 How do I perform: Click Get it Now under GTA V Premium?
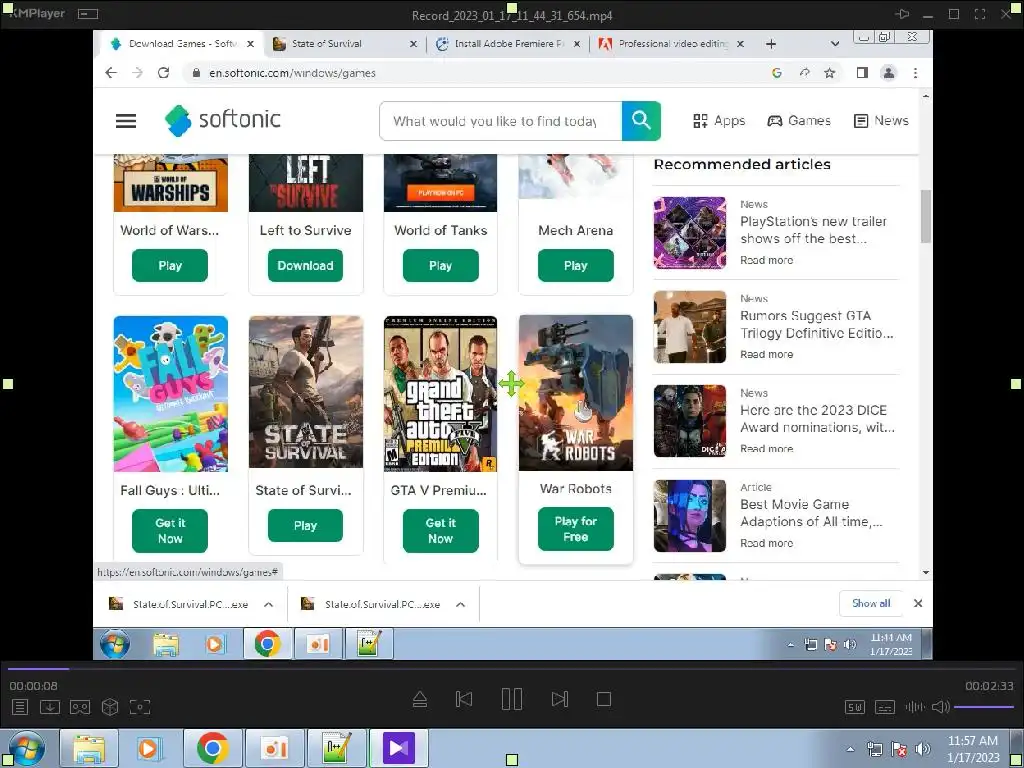point(441,531)
